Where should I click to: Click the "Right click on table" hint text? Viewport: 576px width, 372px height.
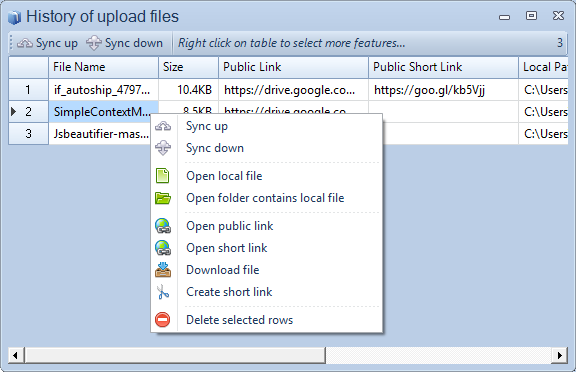(292, 43)
